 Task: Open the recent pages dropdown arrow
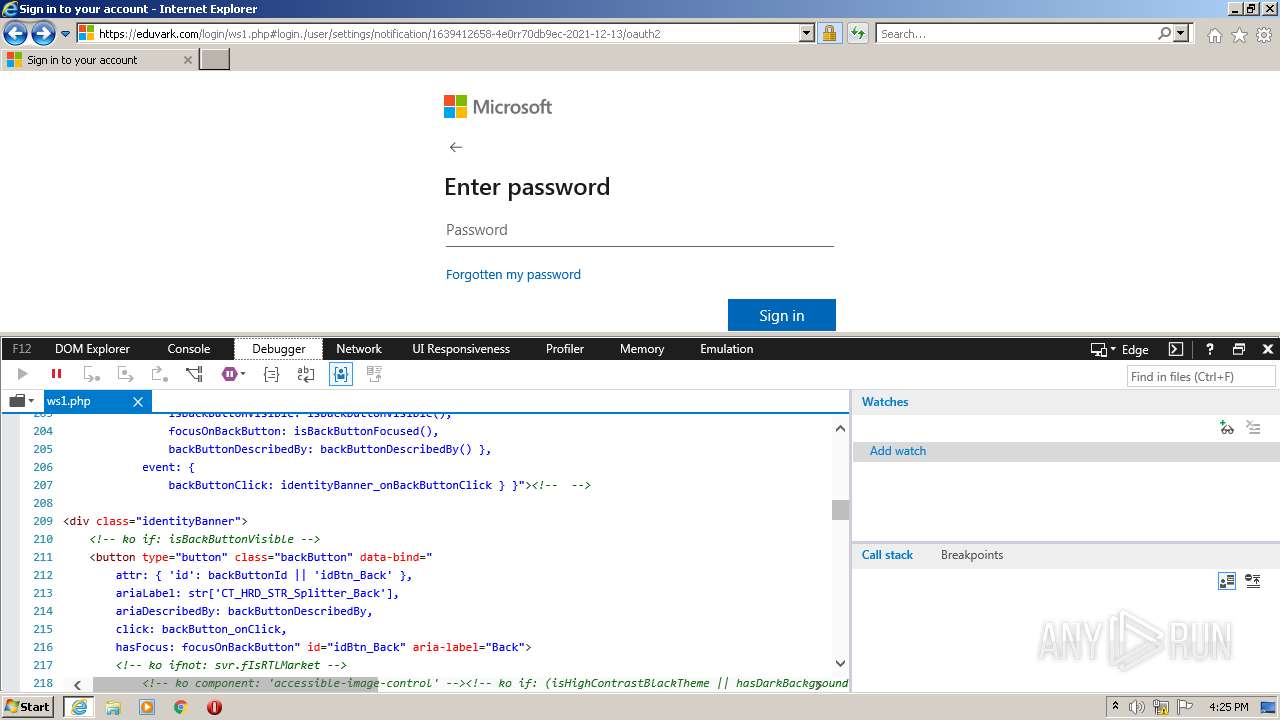point(66,34)
